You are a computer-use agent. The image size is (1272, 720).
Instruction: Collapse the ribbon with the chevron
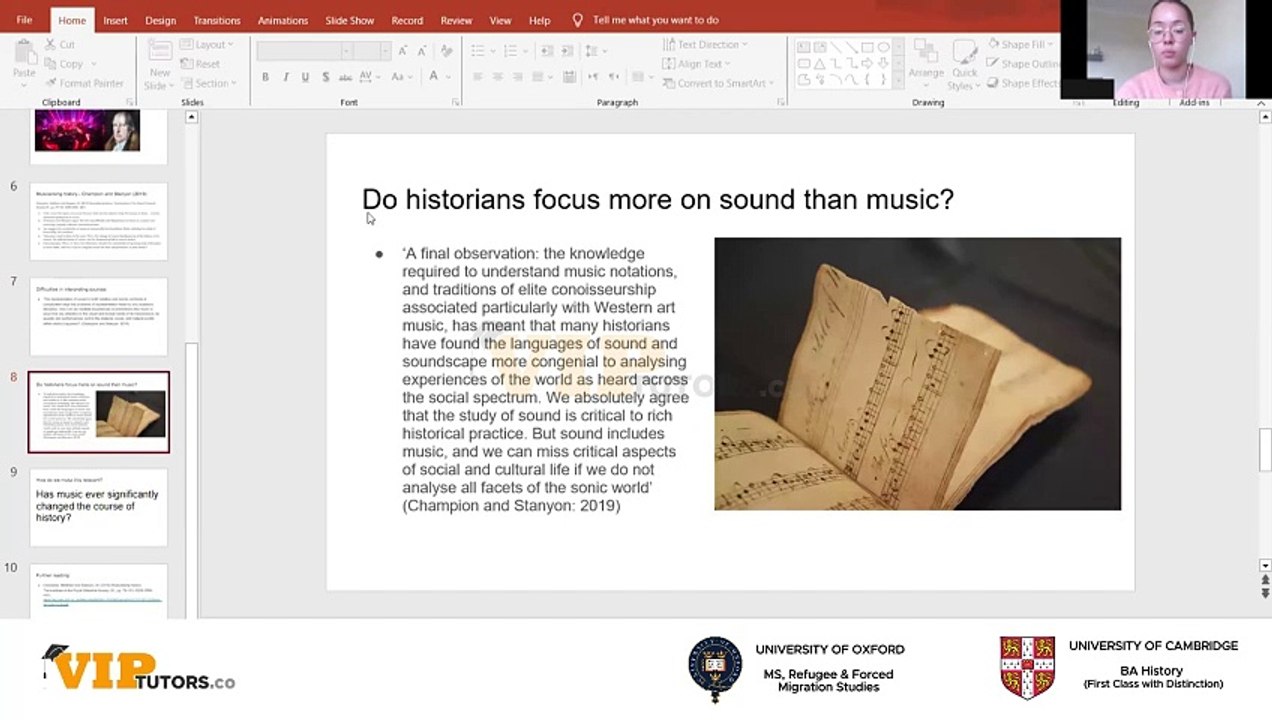pyautogui.click(x=1262, y=103)
